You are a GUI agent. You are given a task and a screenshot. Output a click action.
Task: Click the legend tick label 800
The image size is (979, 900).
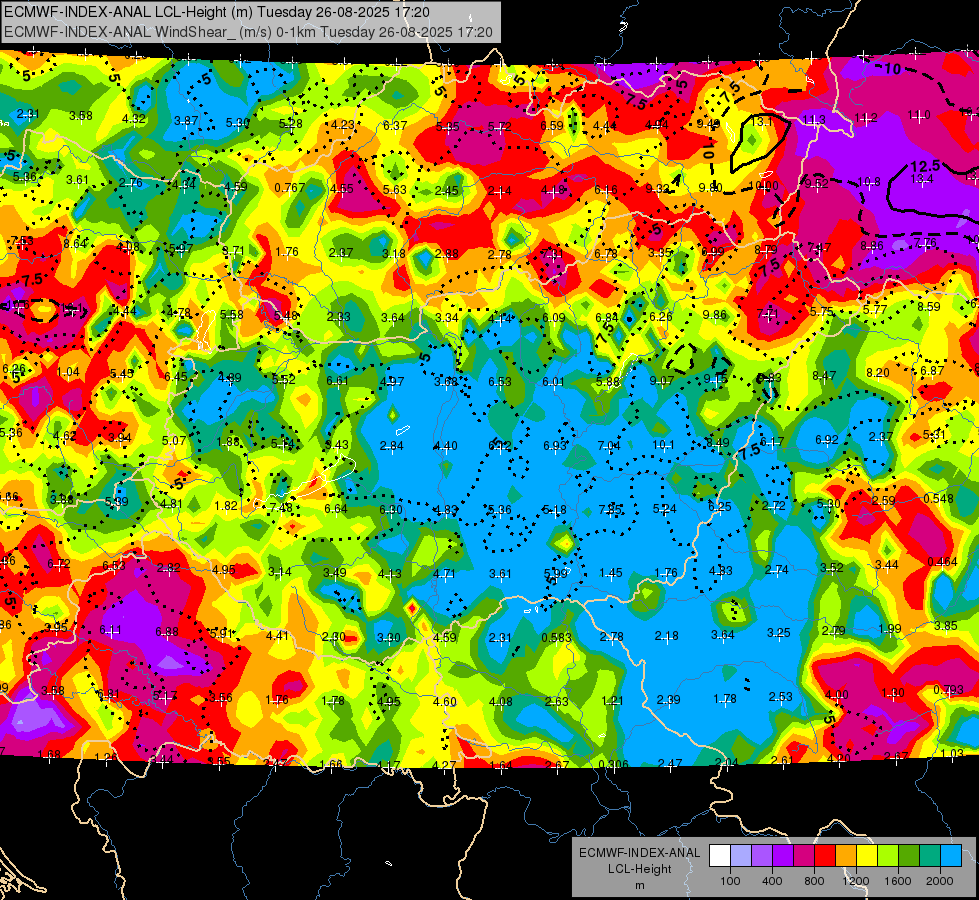(x=814, y=881)
